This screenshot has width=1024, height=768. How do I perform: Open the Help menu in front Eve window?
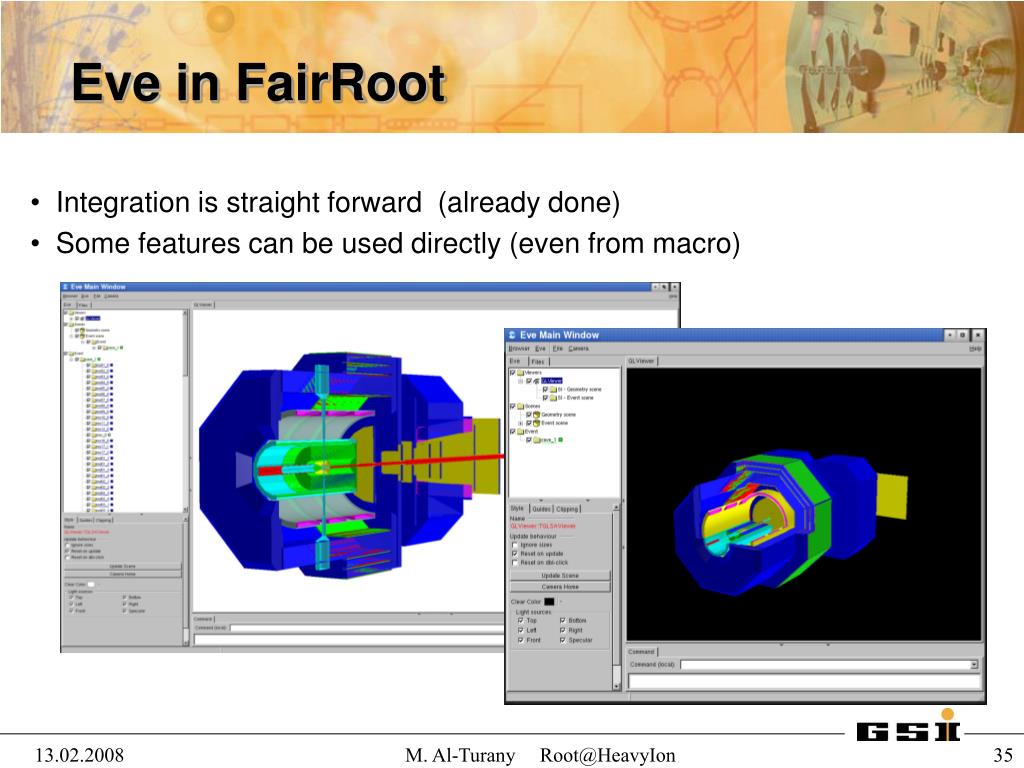tap(975, 349)
